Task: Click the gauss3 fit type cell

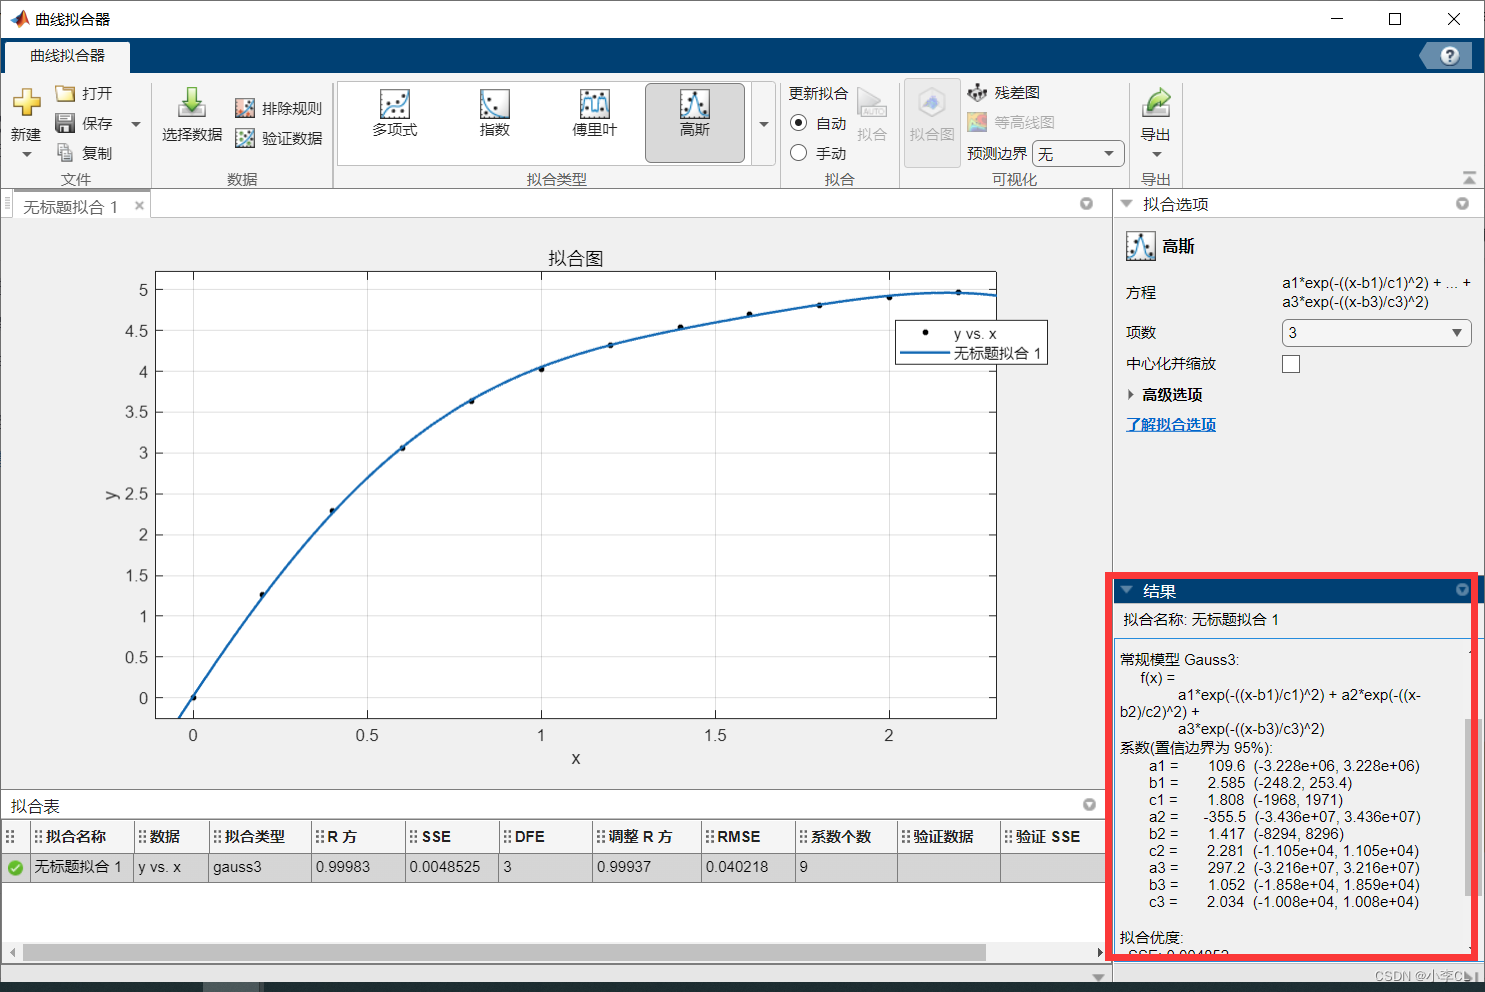Action: pos(259,867)
